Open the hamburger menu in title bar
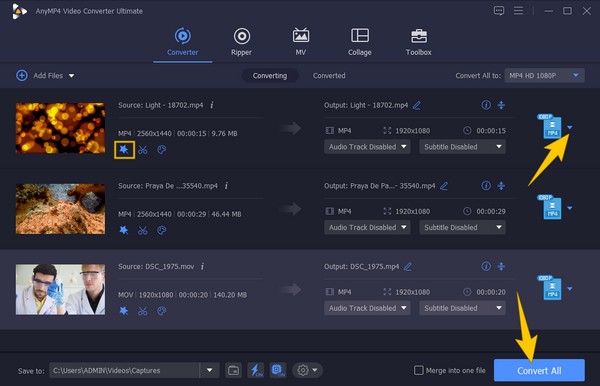The height and width of the screenshot is (386, 600). click(518, 11)
